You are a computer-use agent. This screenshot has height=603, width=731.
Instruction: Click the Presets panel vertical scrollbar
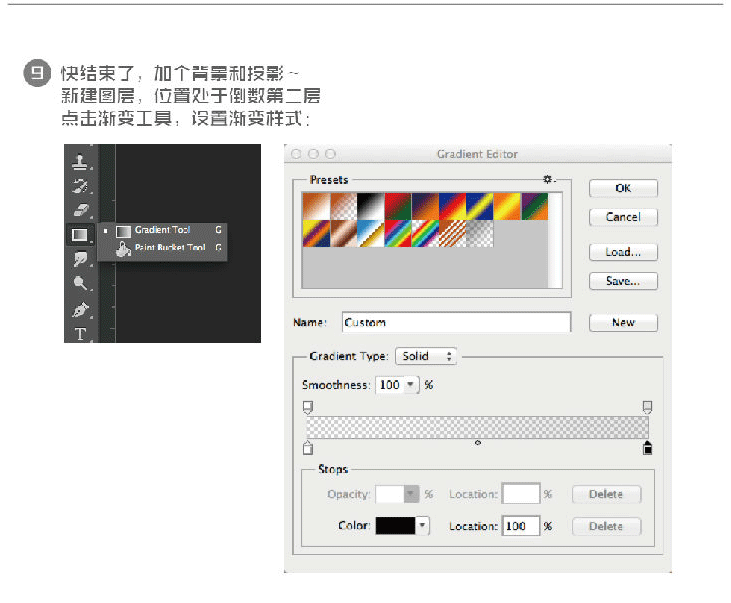coord(555,241)
